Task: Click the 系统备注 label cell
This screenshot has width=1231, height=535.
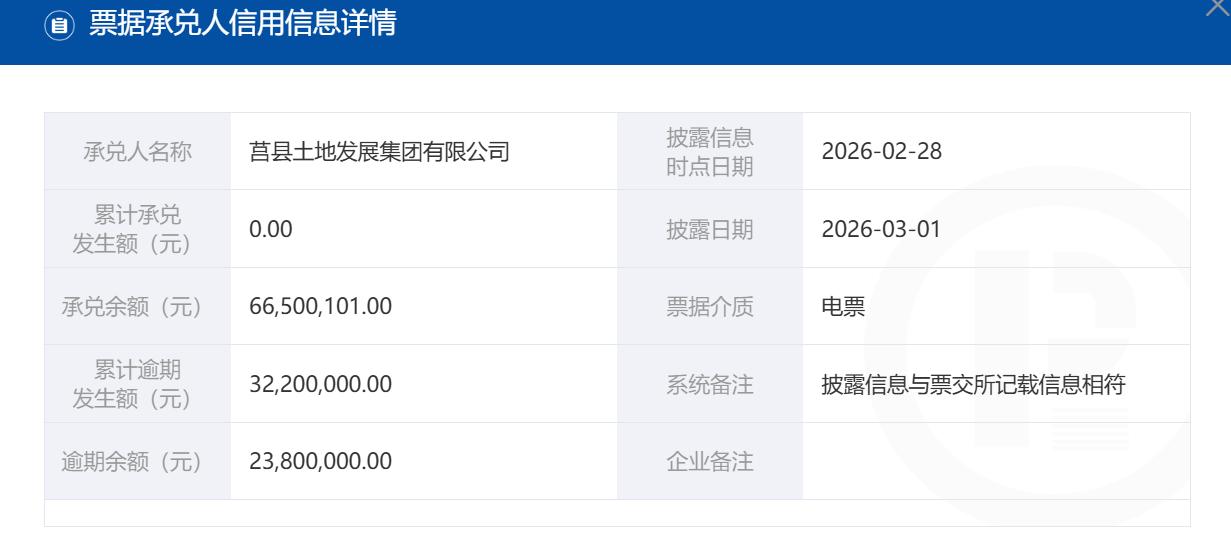Action: click(709, 384)
